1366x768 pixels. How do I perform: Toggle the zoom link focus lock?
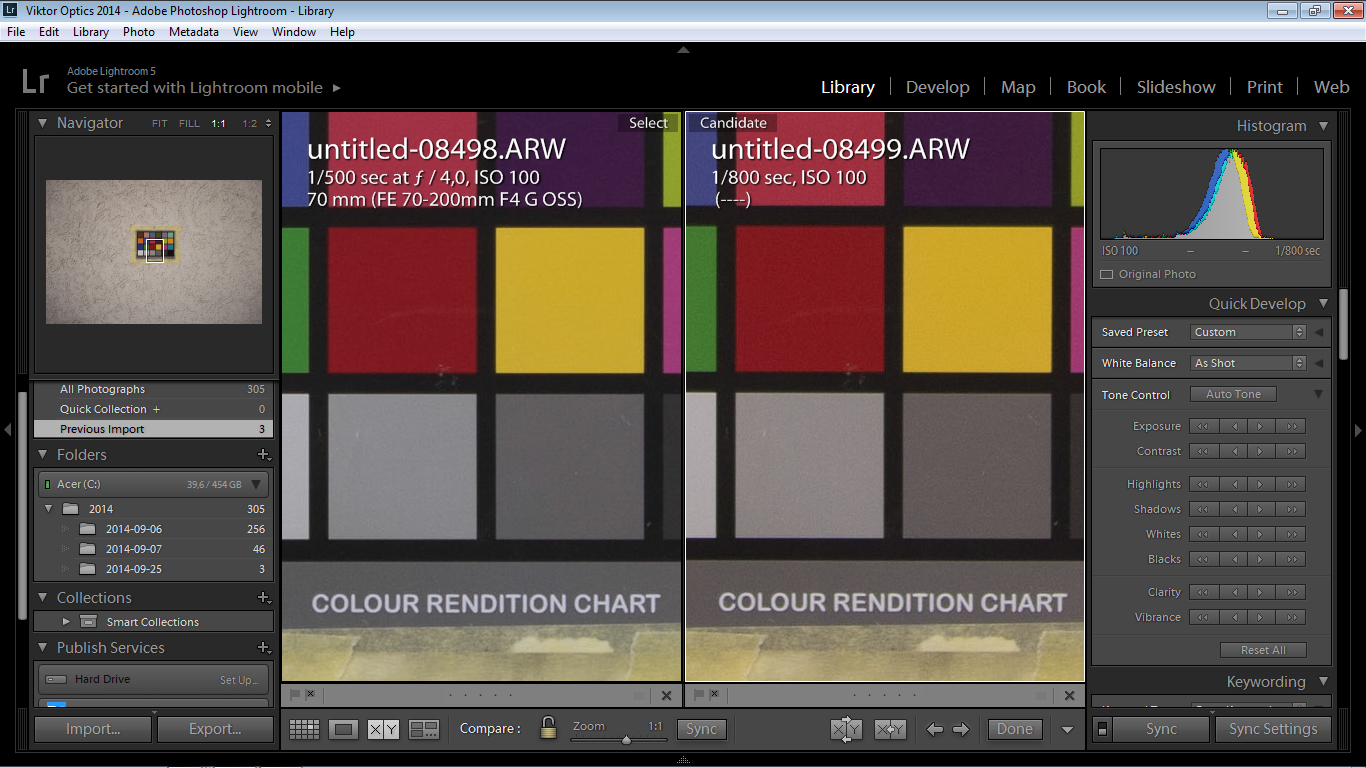pos(548,728)
